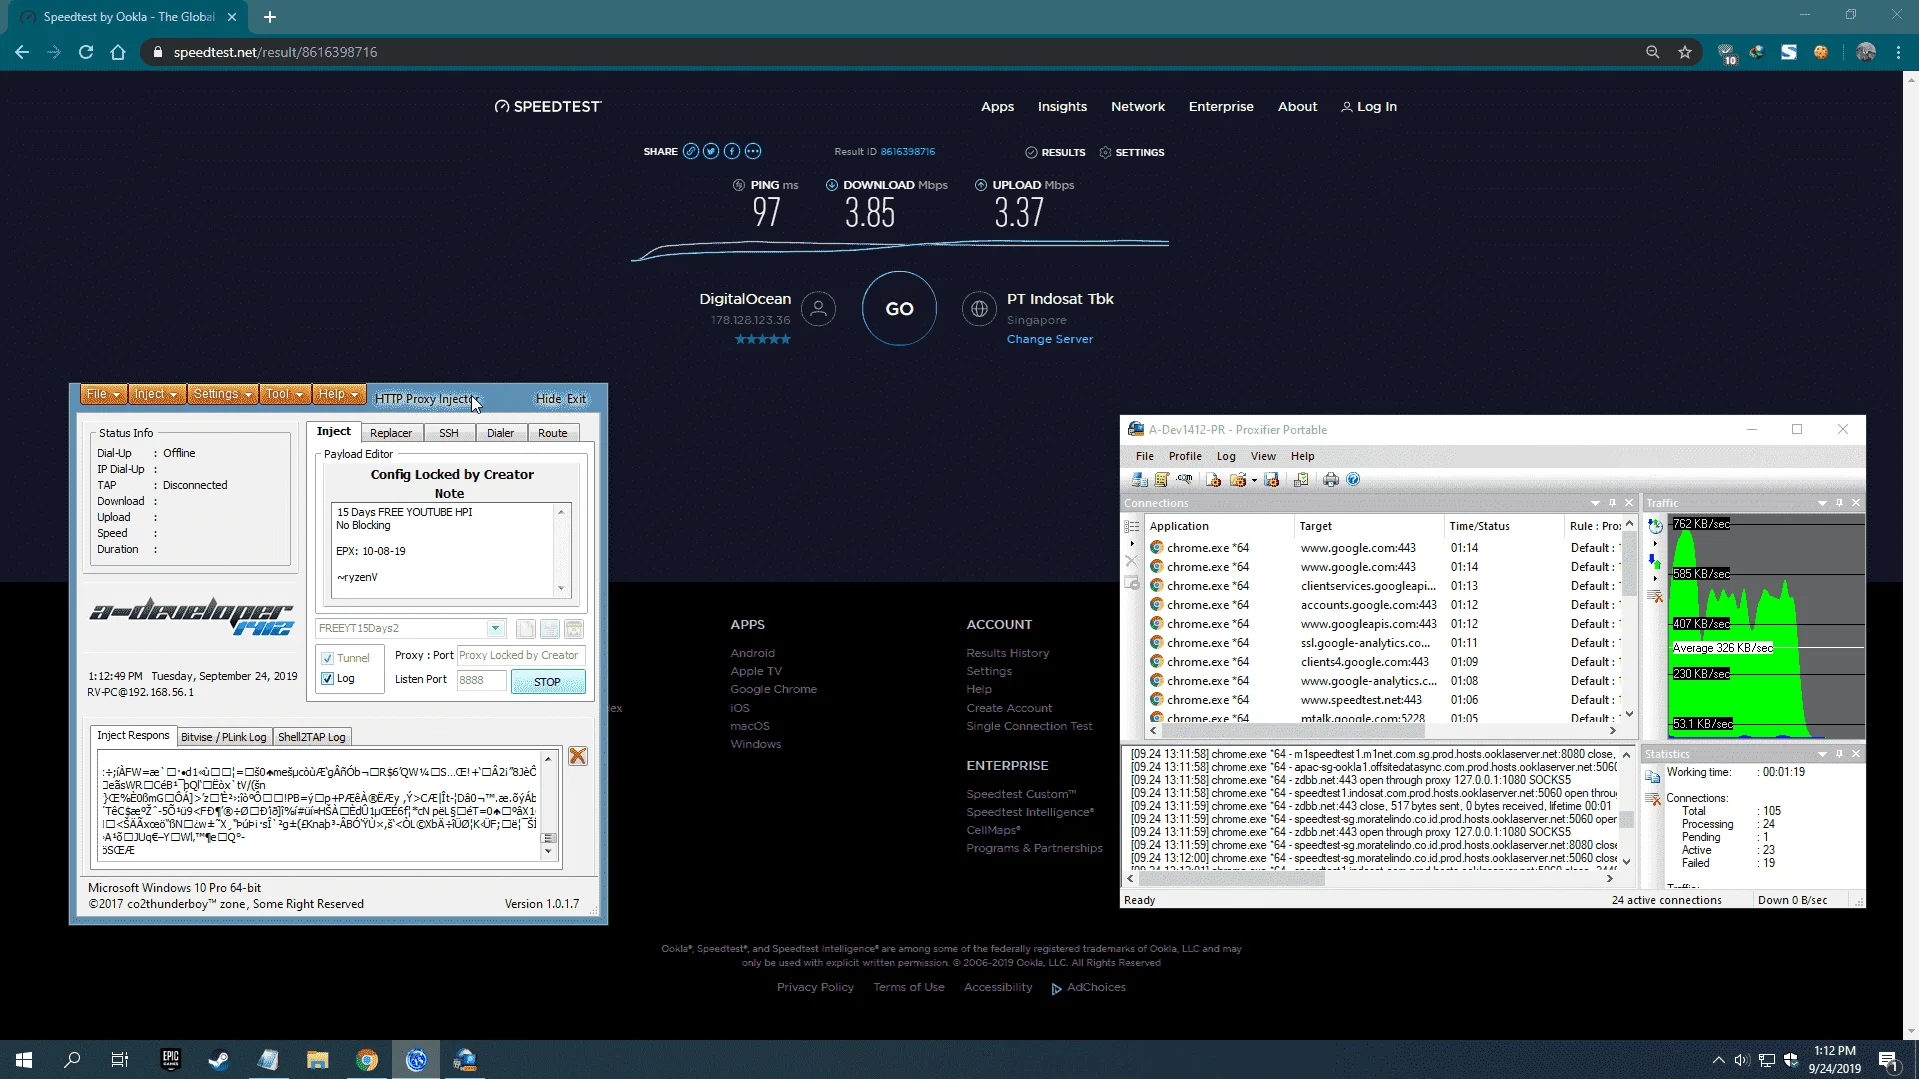The width and height of the screenshot is (1919, 1079).
Task: Open the Help dropdown in Injector
Action: tap(339, 394)
